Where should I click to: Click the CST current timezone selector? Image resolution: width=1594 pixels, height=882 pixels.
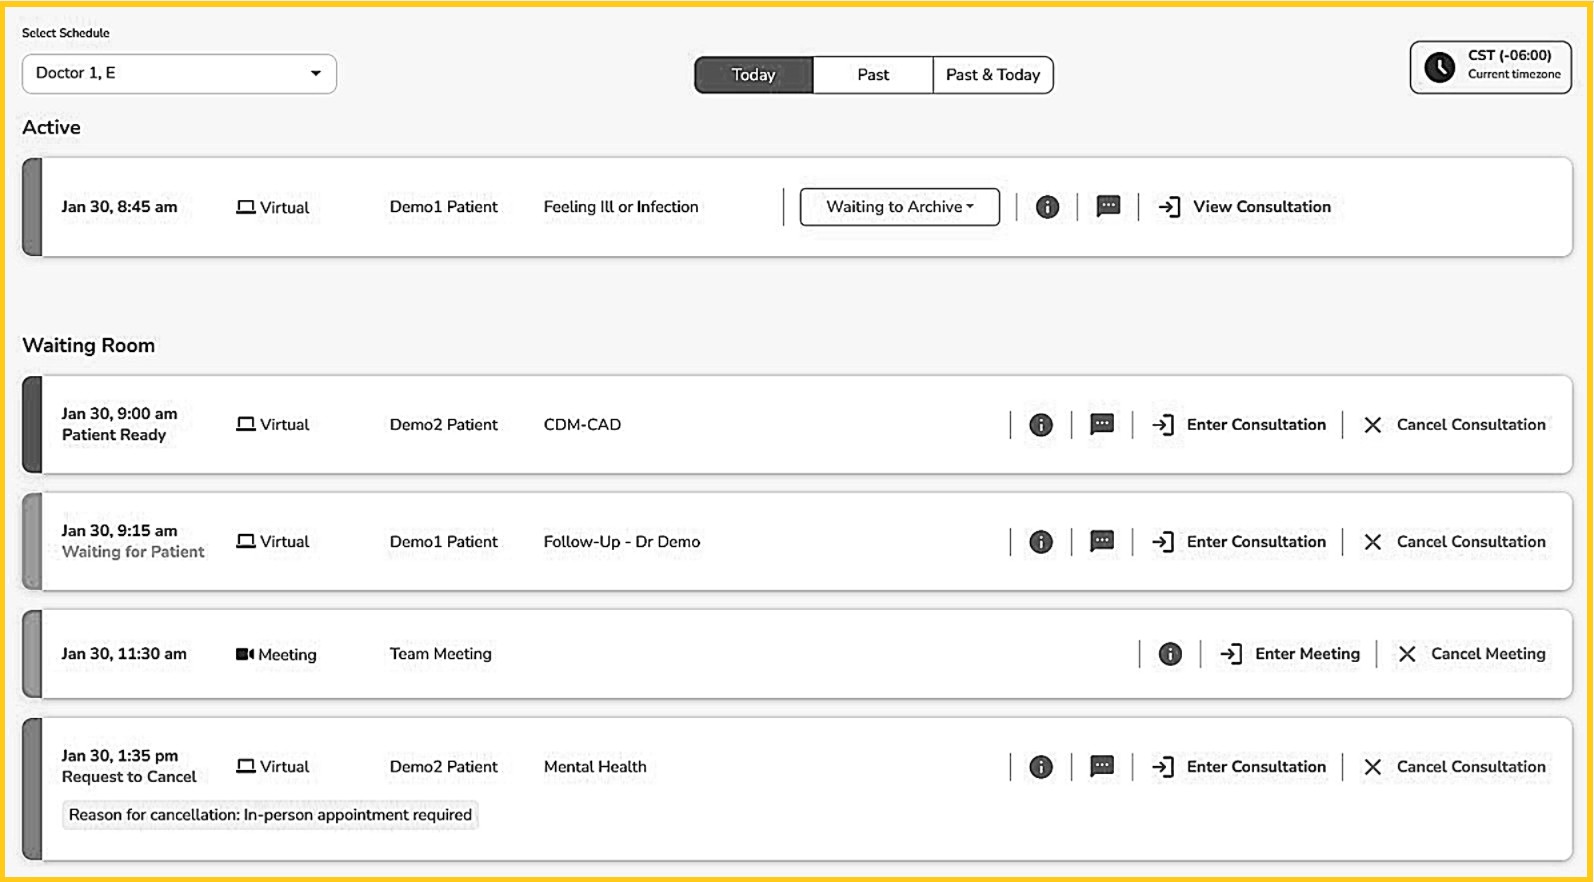(1490, 67)
